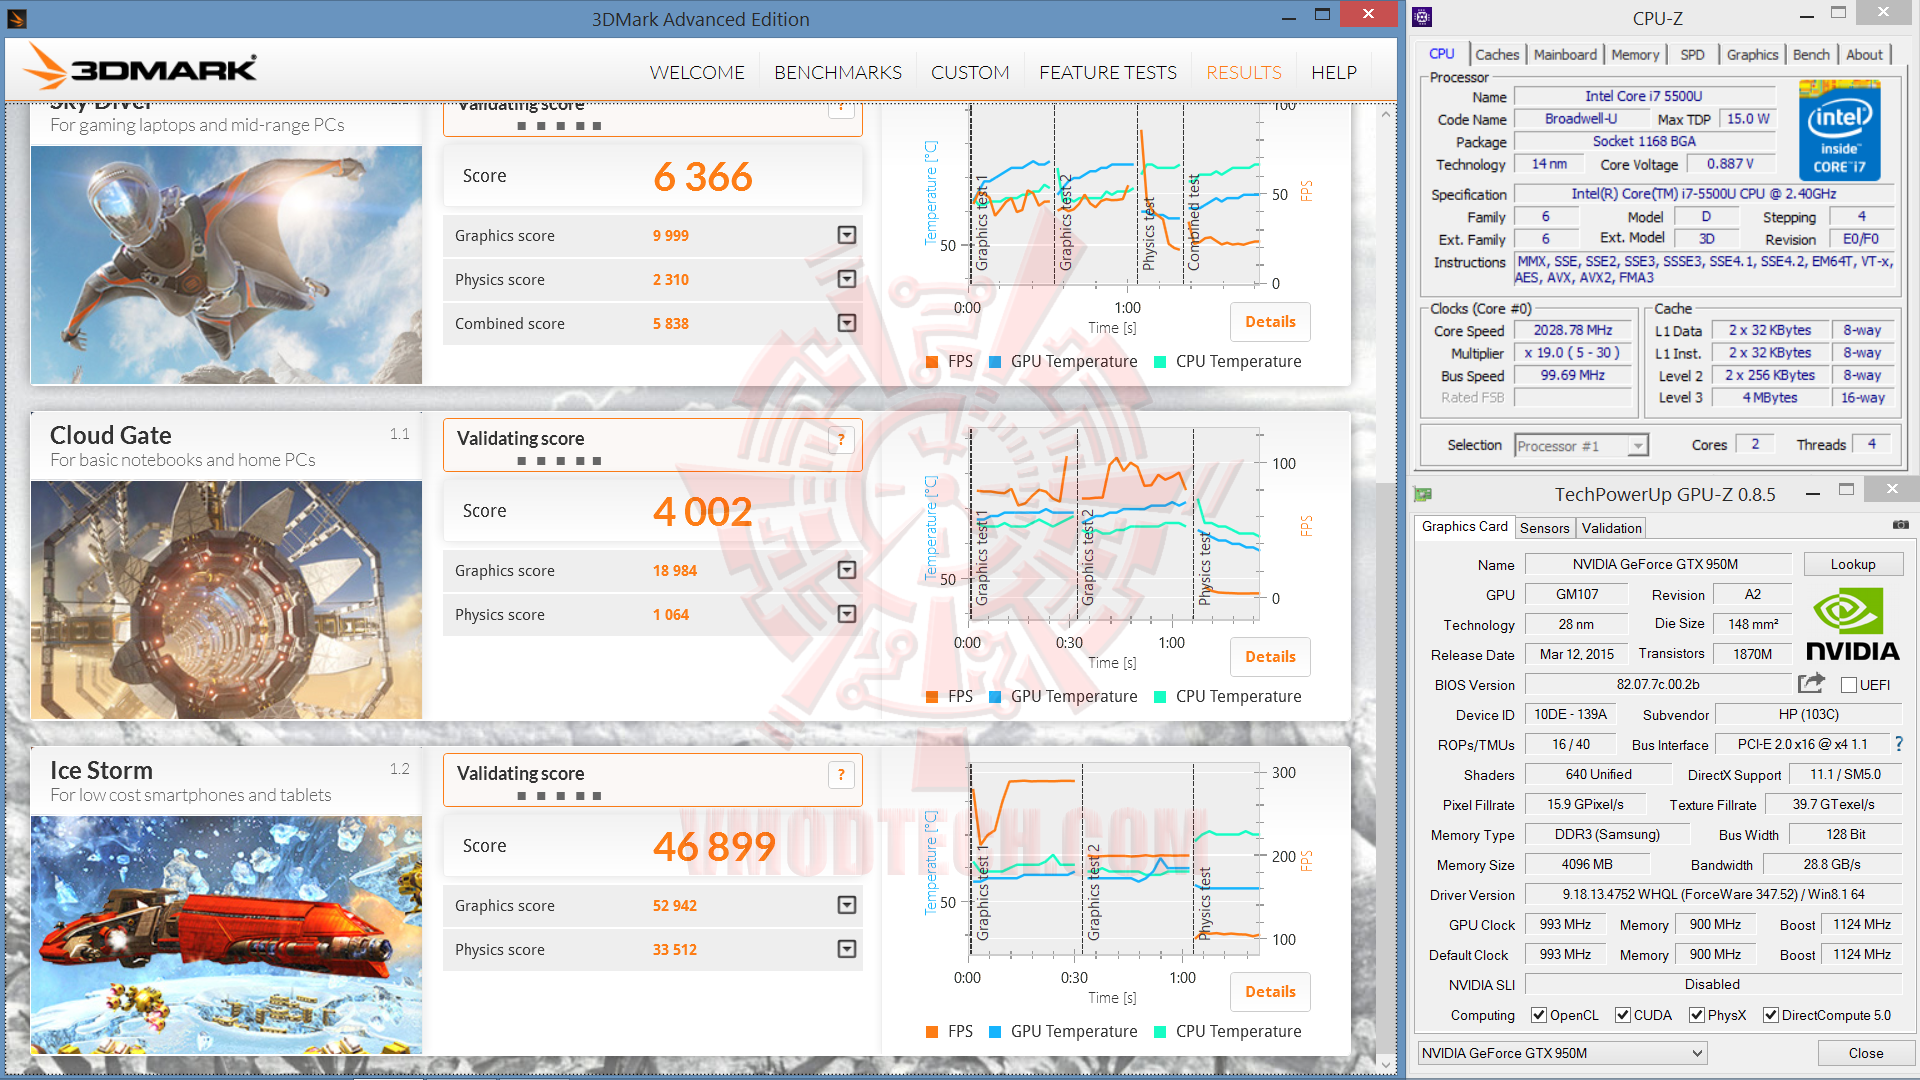1920x1080 pixels.
Task: Click Details button for Cloud Gate chart
Action: [1269, 657]
